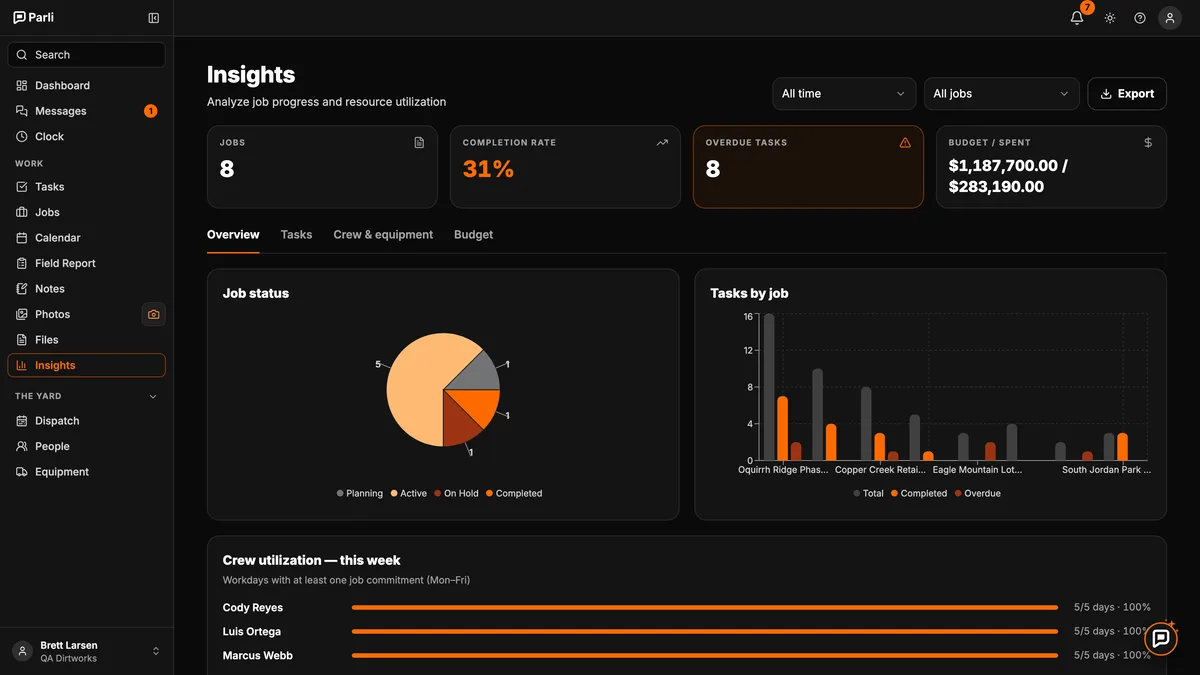Switch to Crew & equipment tab

(383, 235)
